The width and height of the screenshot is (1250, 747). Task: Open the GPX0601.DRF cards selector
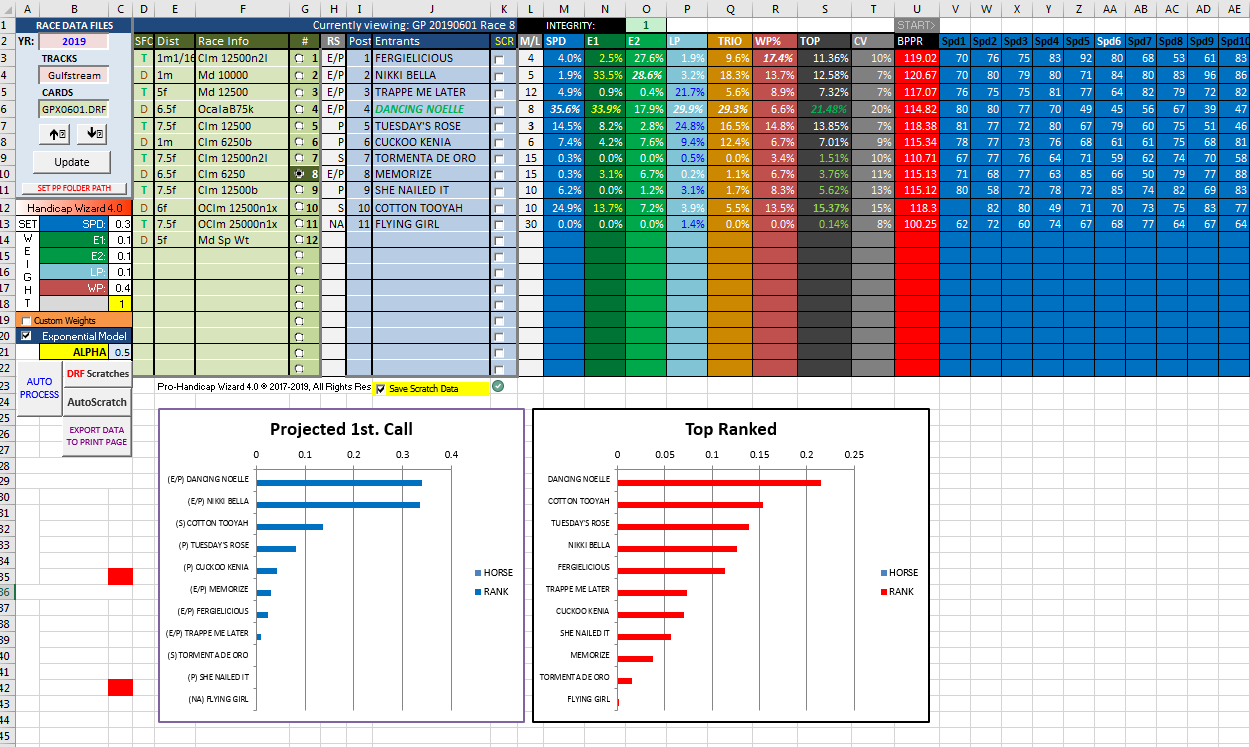click(72, 108)
